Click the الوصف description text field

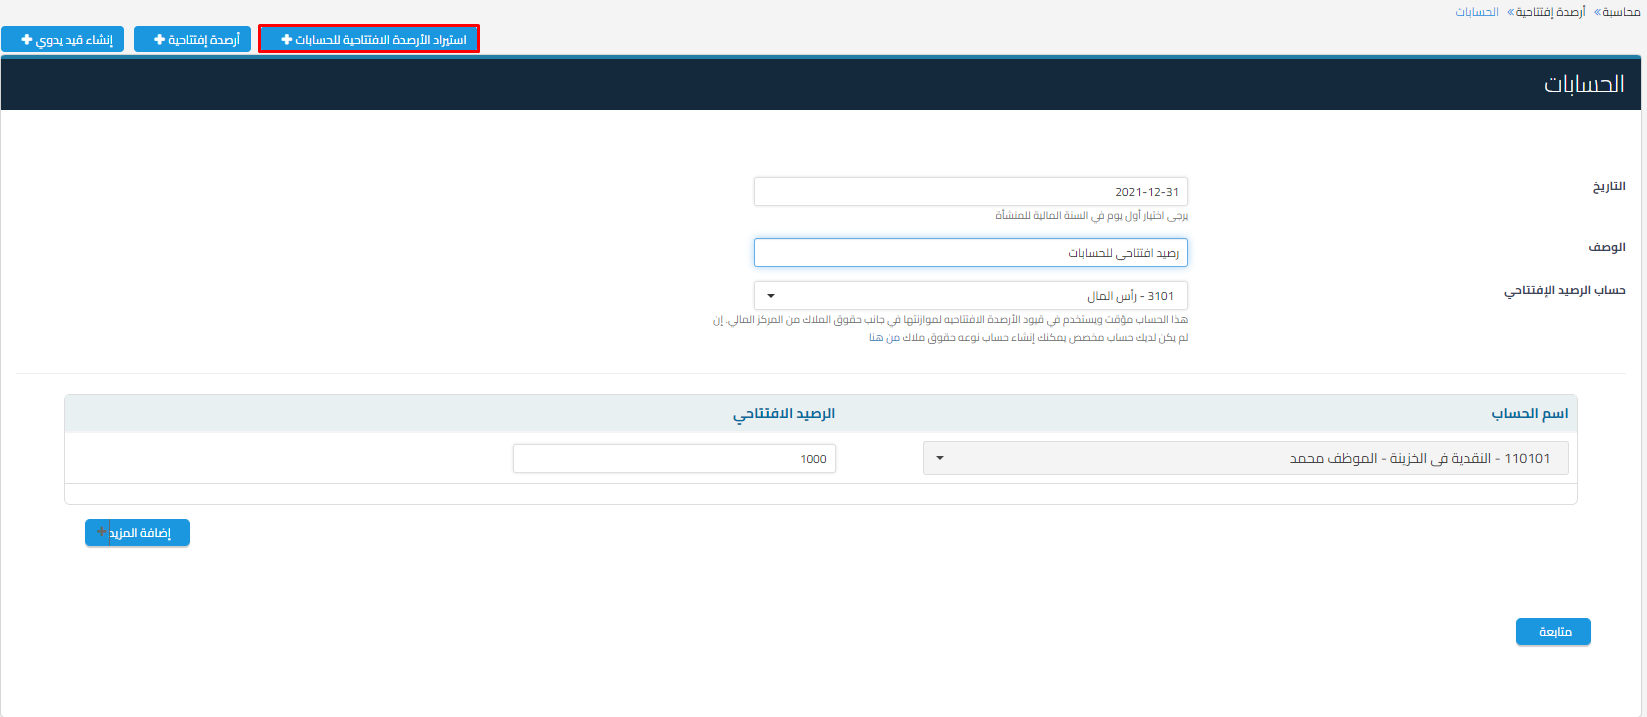[970, 253]
